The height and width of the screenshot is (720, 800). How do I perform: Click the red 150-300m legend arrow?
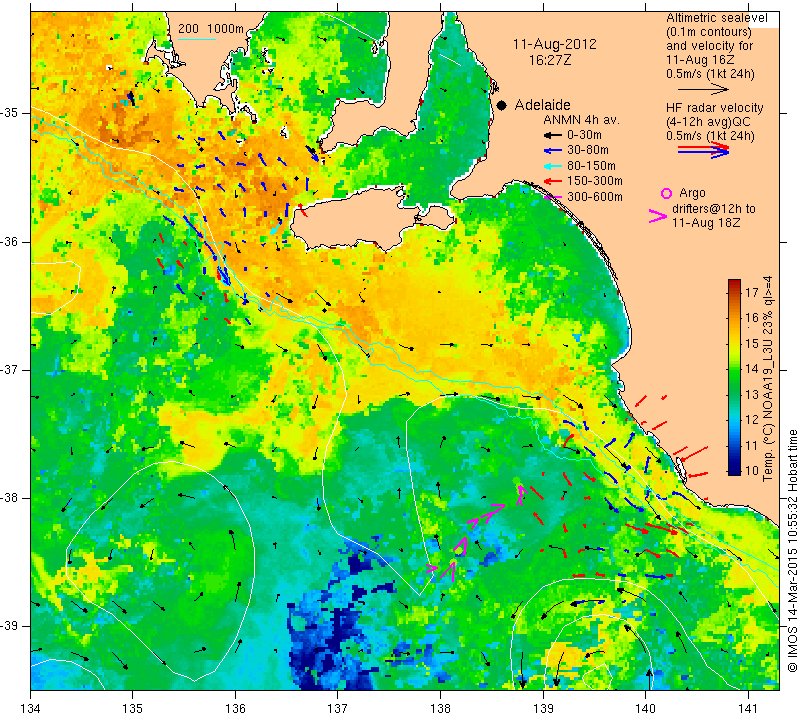552,181
